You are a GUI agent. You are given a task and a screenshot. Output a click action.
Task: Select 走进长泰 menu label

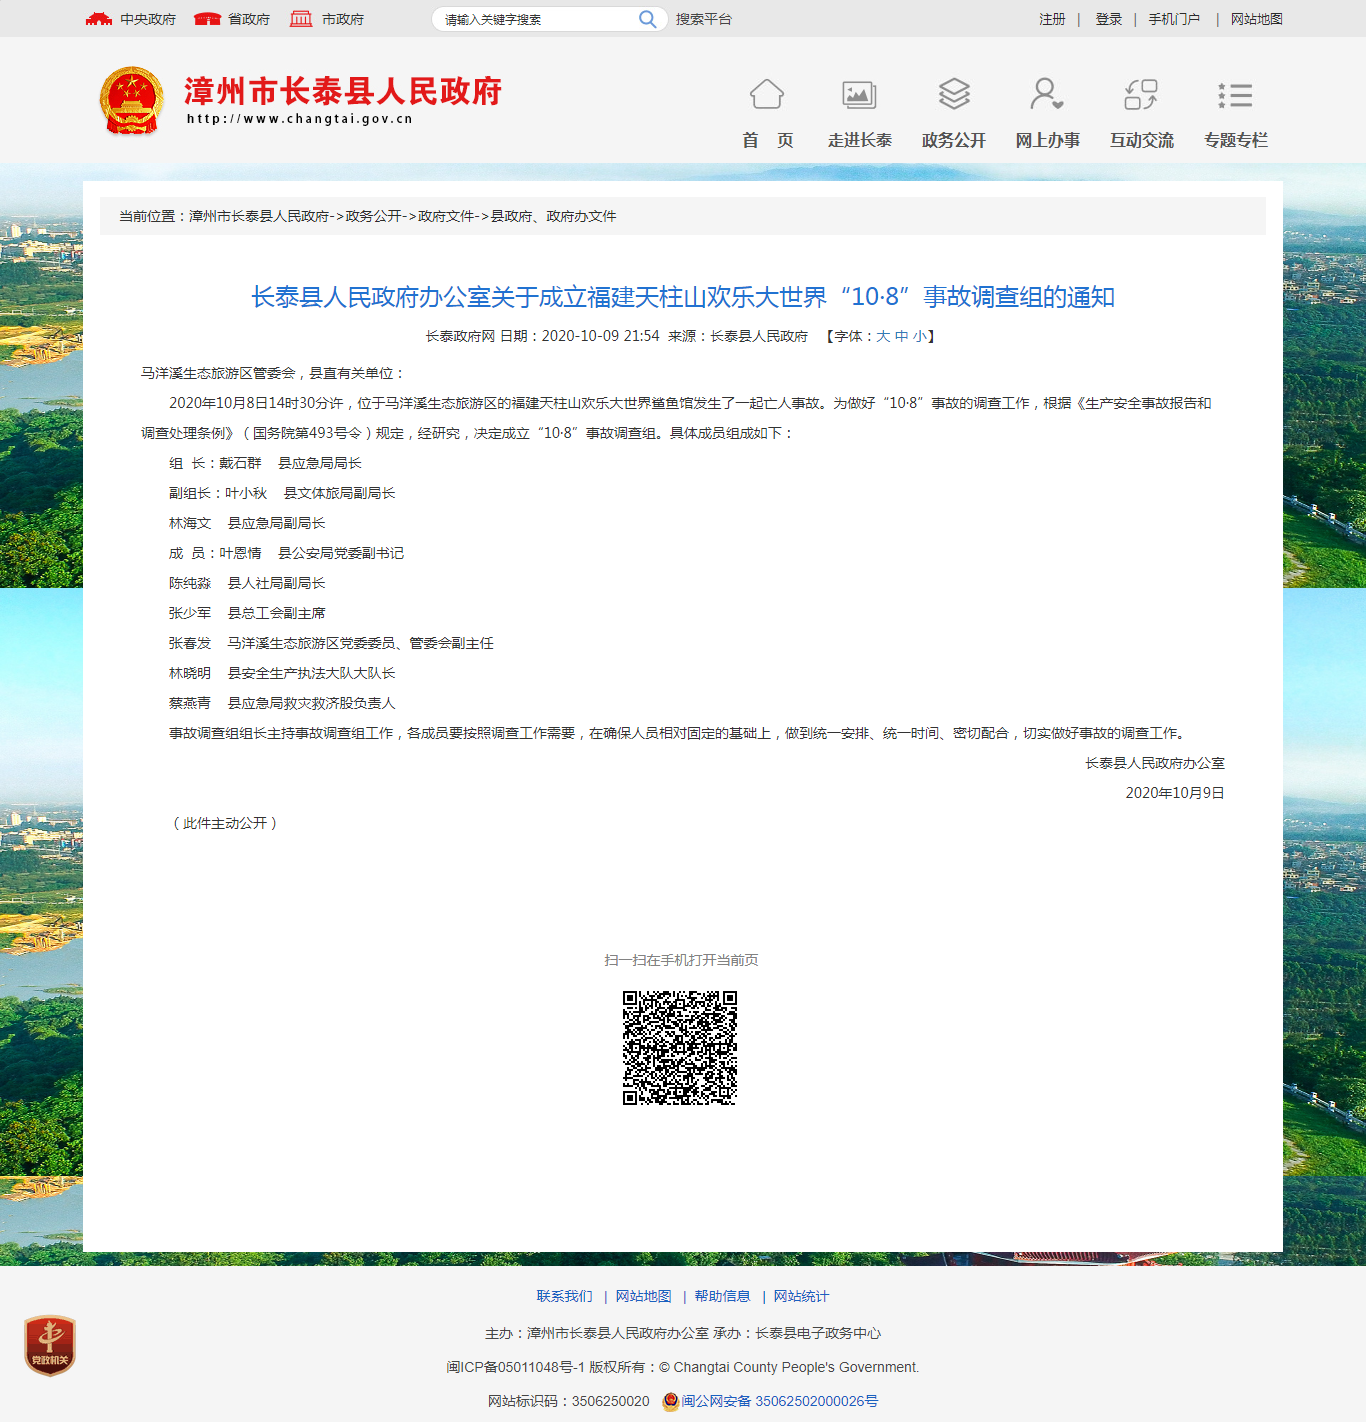click(x=859, y=140)
